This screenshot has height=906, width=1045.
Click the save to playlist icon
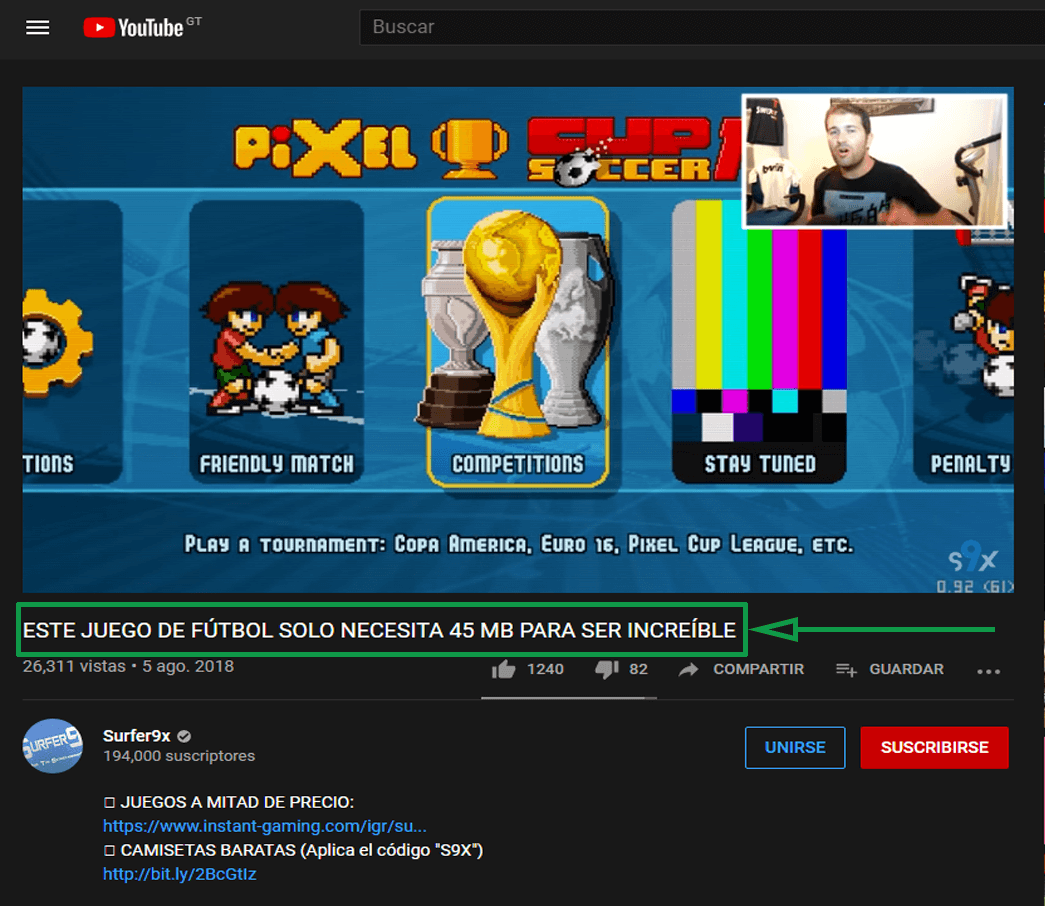[x=846, y=669]
